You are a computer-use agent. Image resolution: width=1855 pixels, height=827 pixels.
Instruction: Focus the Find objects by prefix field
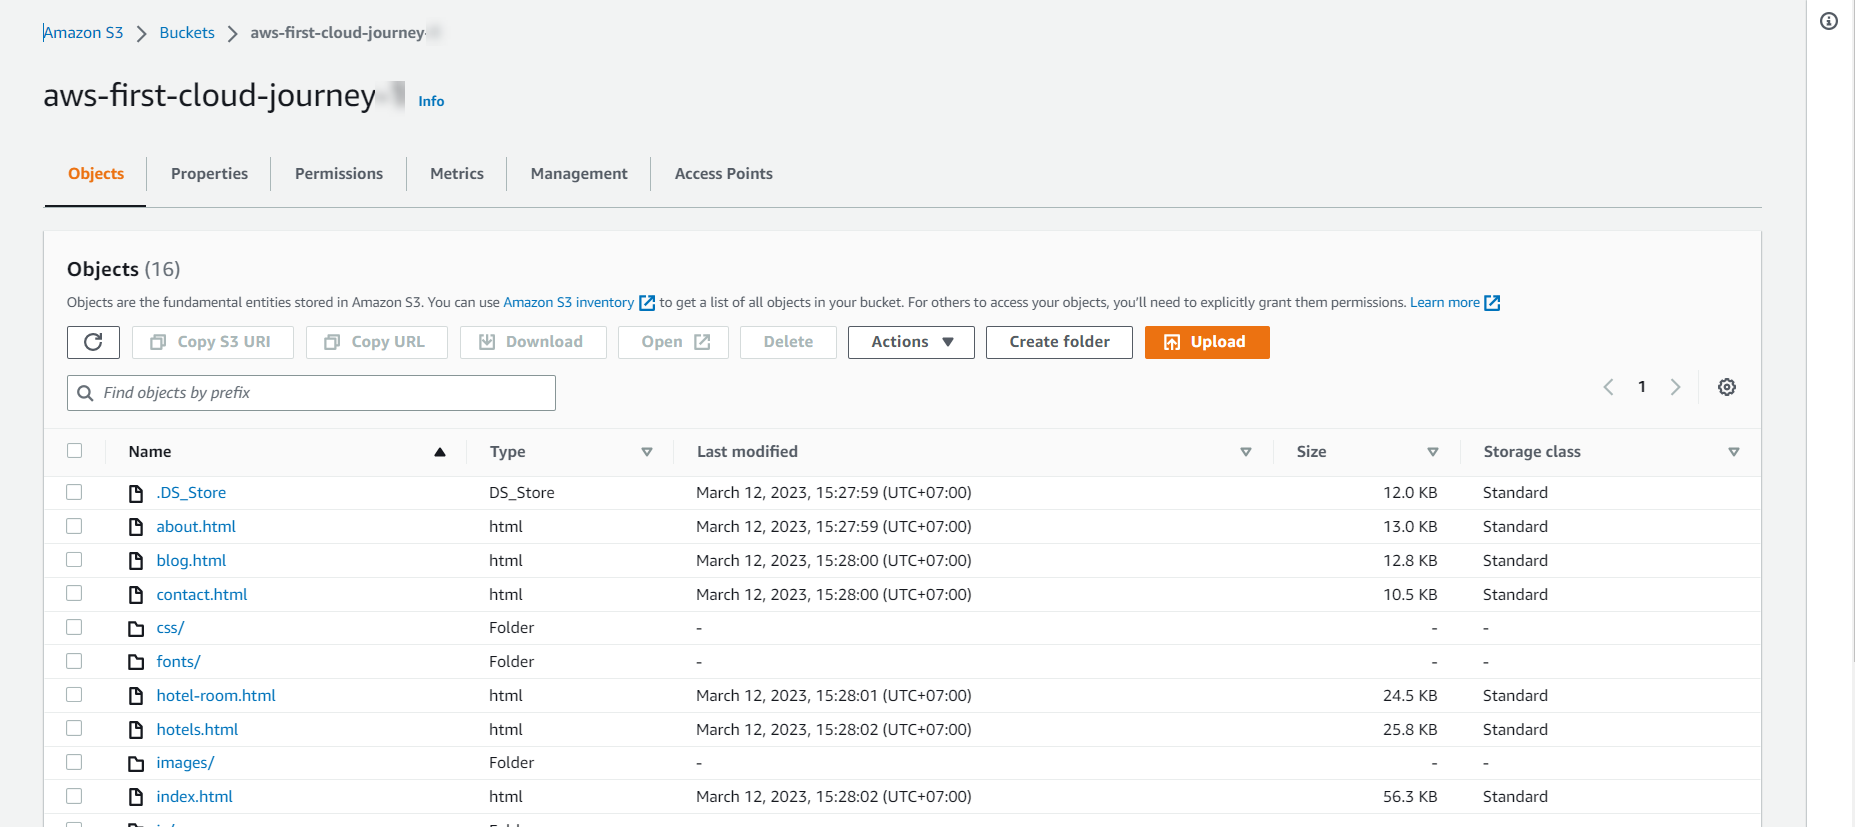(x=311, y=393)
